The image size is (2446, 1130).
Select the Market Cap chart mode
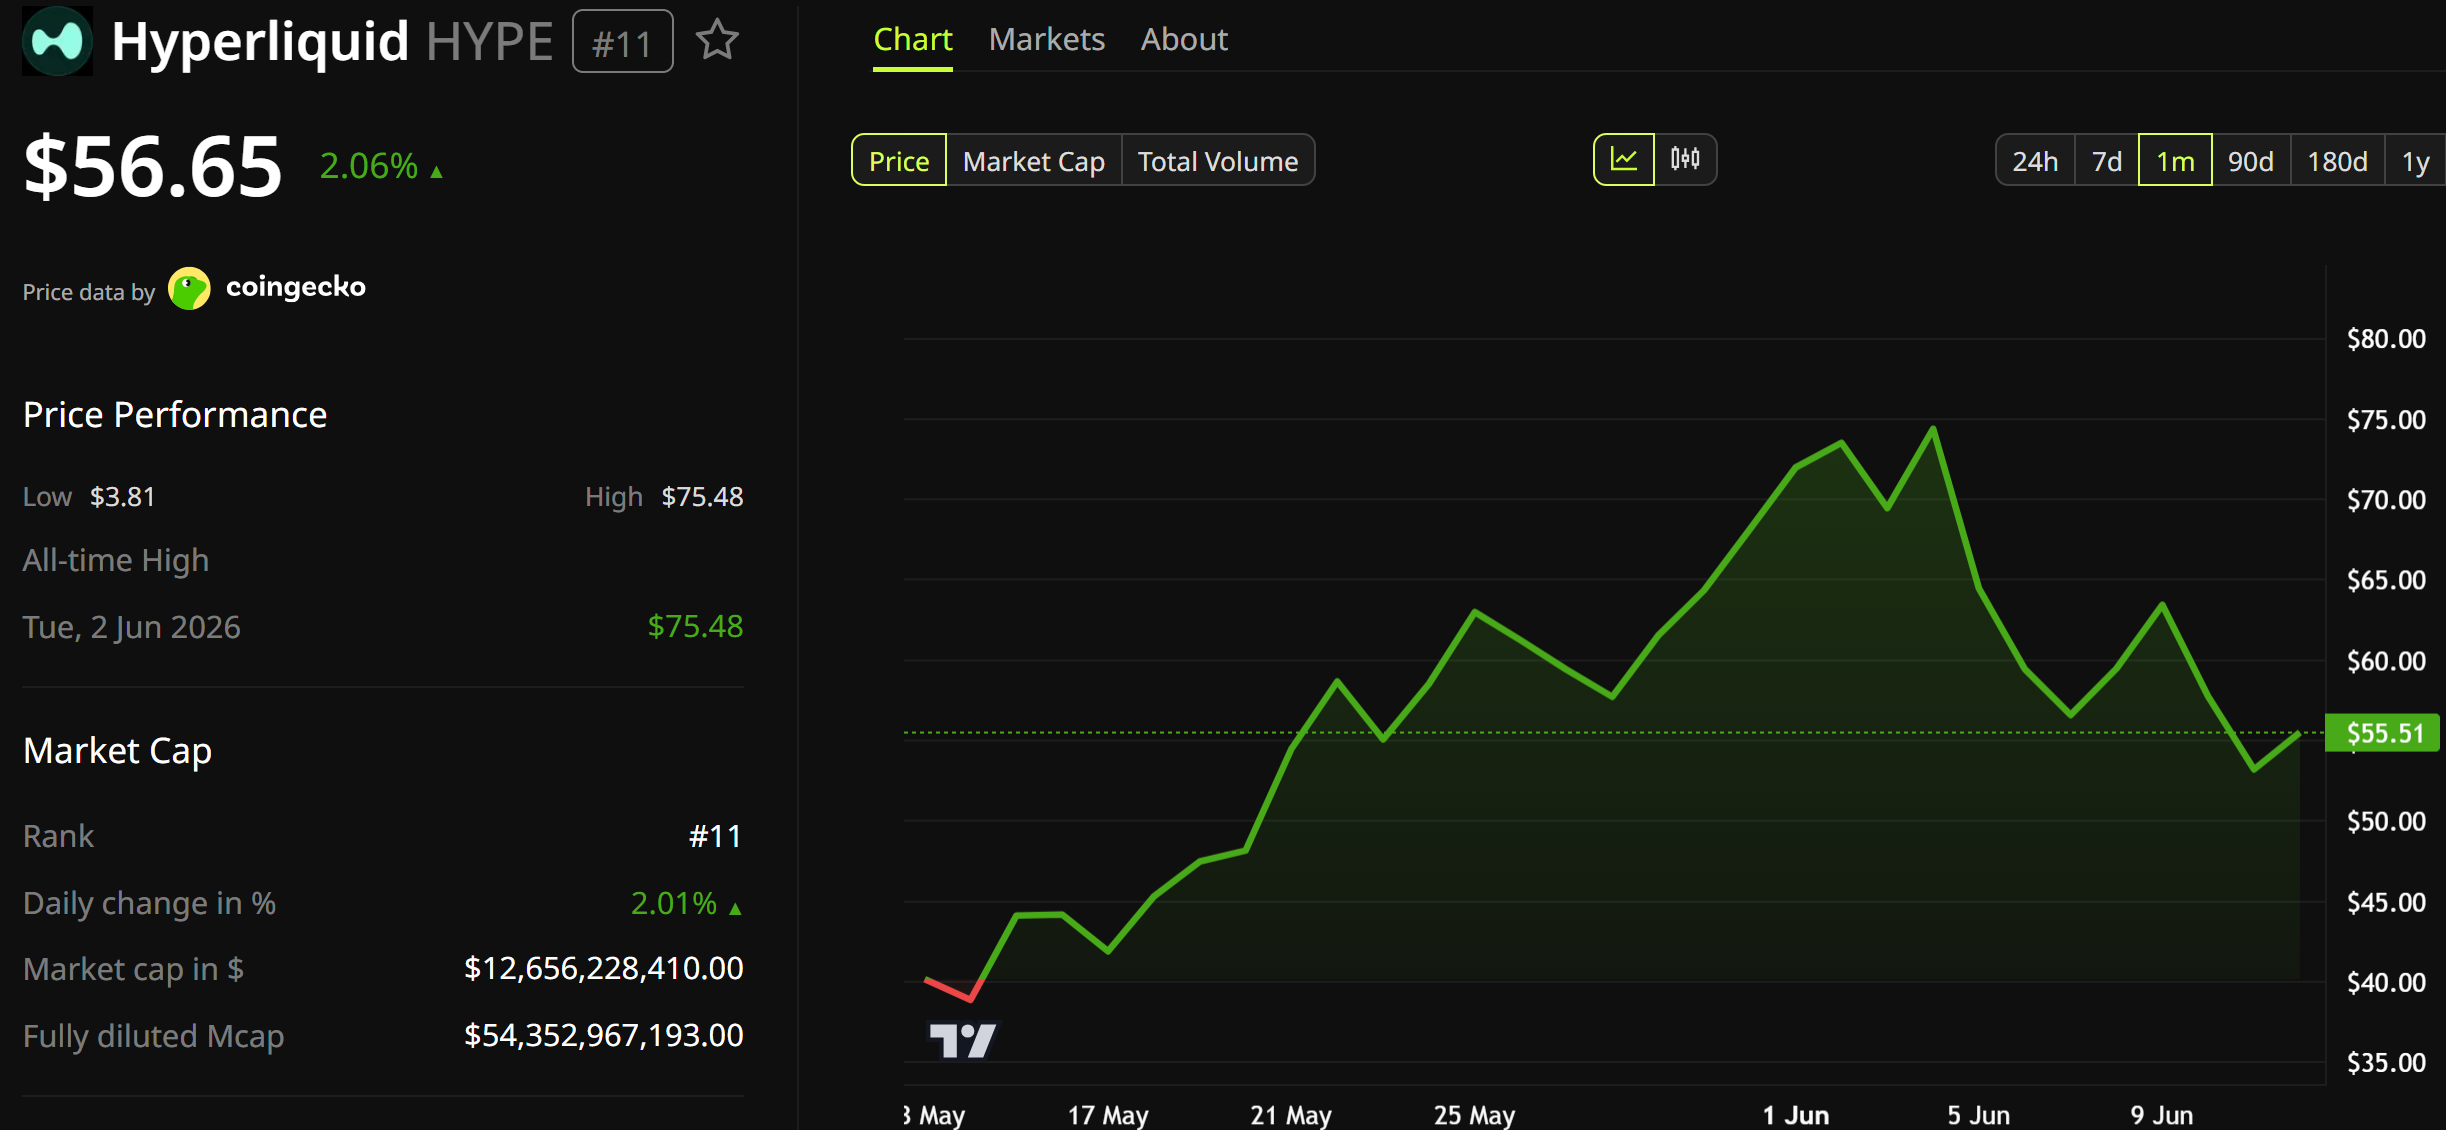1034,160
